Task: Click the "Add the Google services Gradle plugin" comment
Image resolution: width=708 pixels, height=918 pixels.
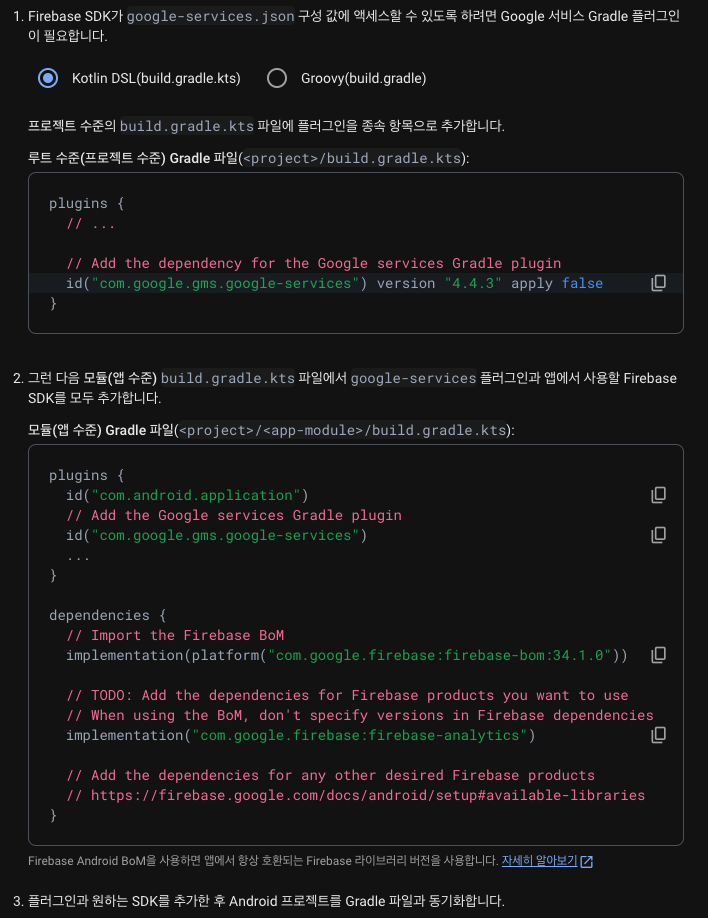Action: tap(234, 515)
